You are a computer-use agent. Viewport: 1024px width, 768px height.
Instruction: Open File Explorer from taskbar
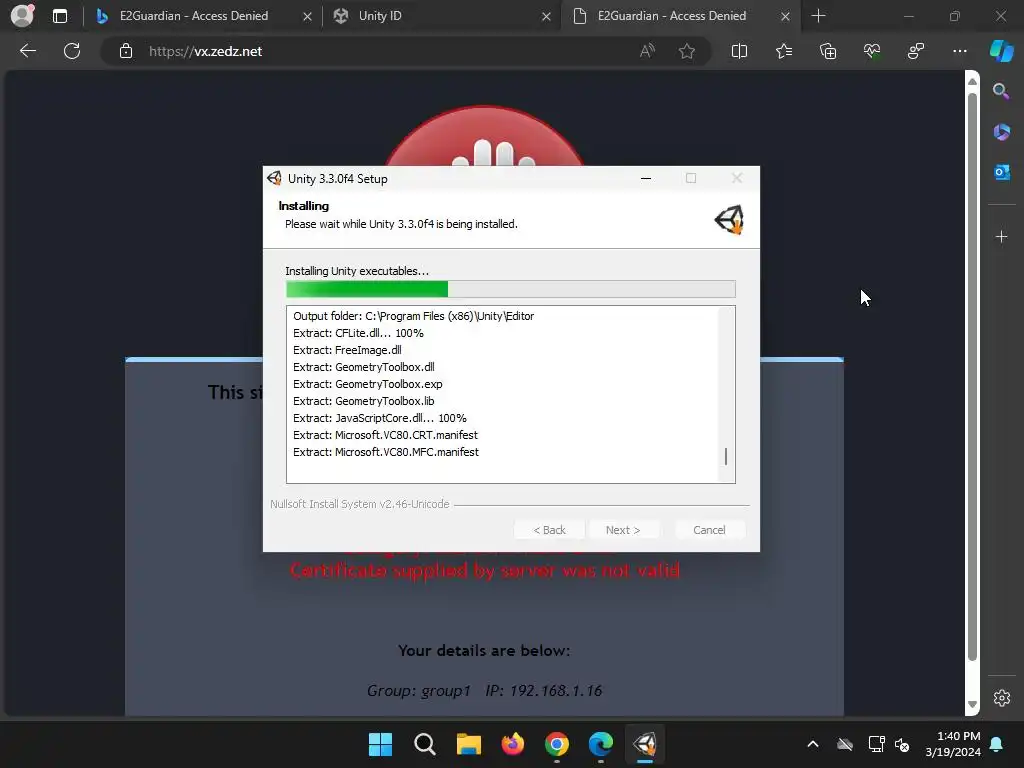click(468, 744)
